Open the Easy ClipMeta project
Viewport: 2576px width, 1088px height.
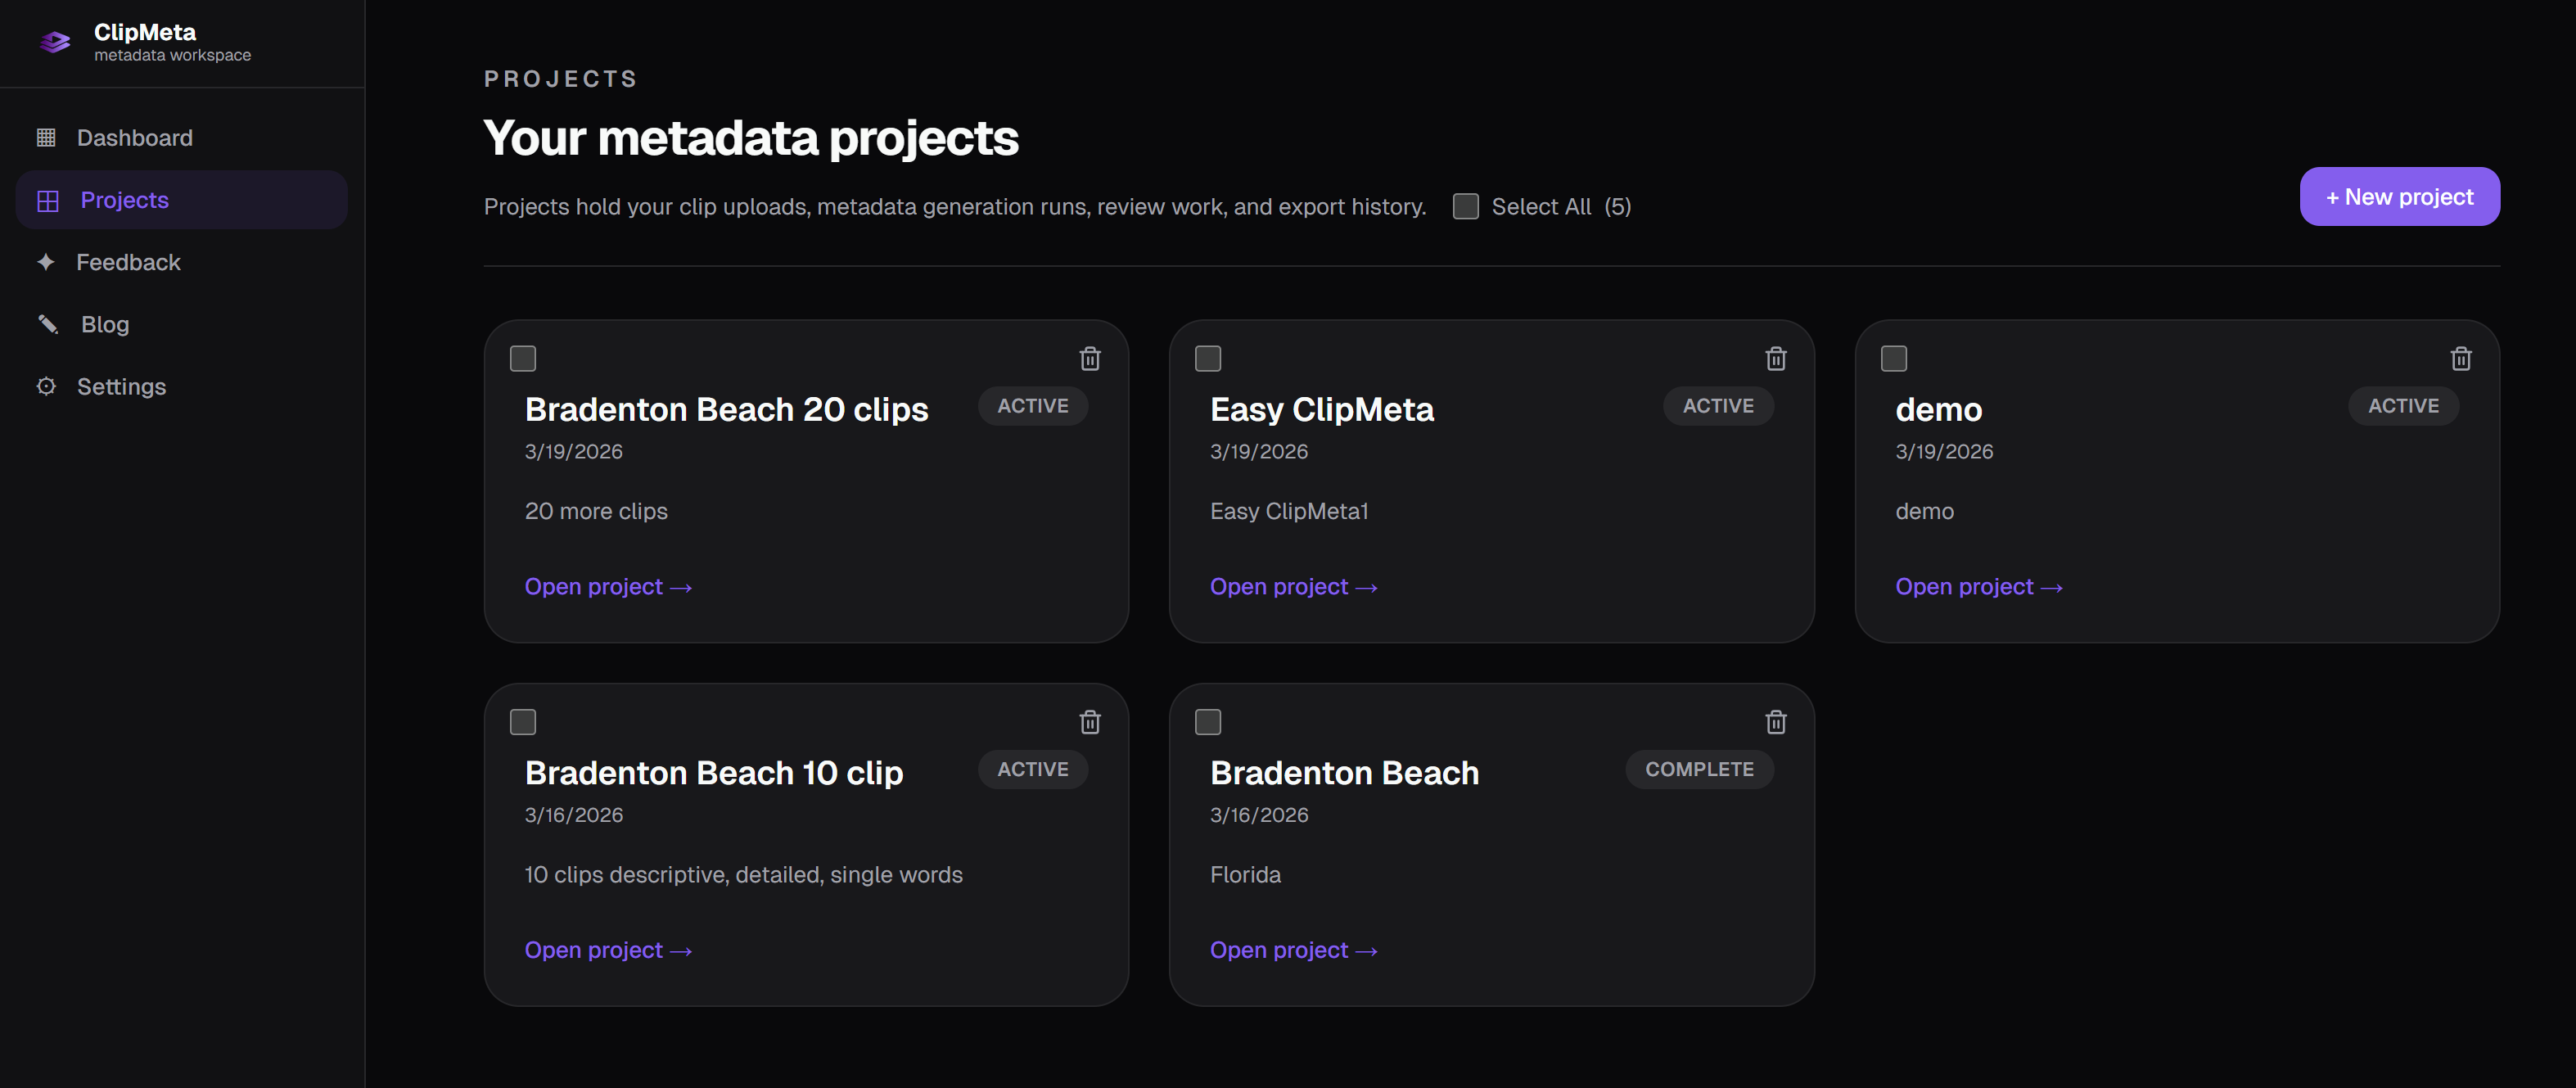coord(1294,586)
